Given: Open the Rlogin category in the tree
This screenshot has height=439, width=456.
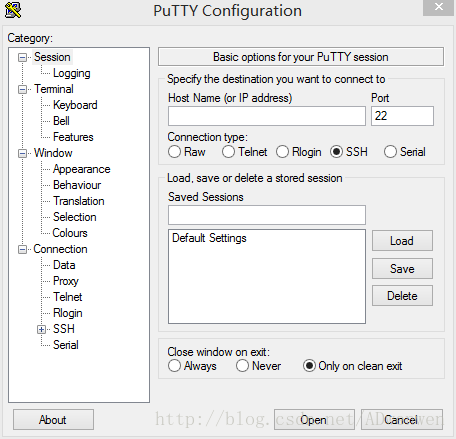Looking at the screenshot, I should coord(68,313).
